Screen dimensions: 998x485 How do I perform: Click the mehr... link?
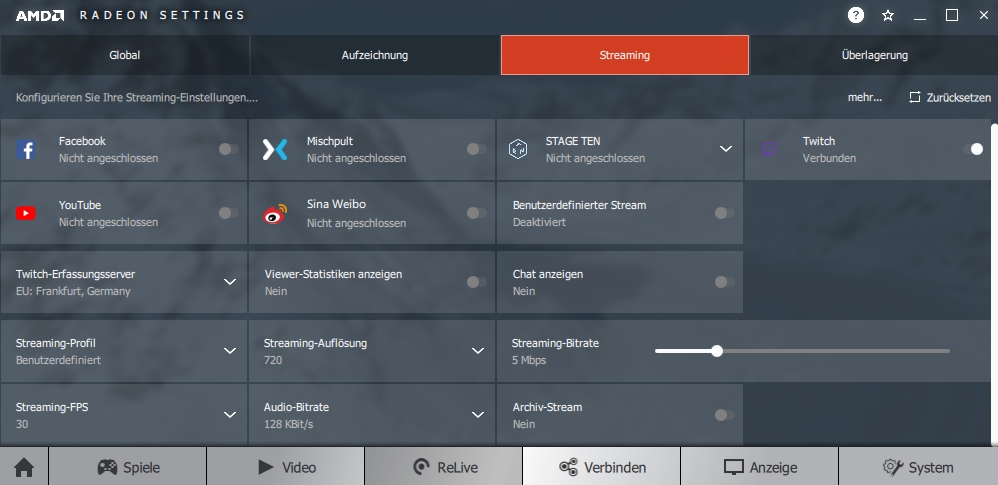(865, 97)
